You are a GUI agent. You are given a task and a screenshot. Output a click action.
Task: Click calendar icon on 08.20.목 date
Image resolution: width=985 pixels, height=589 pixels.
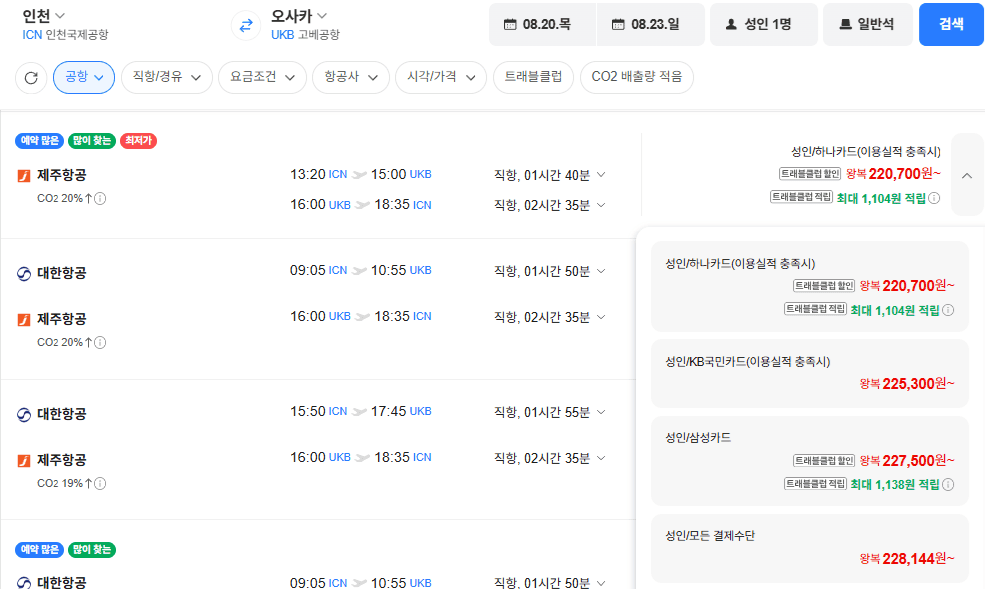point(510,24)
